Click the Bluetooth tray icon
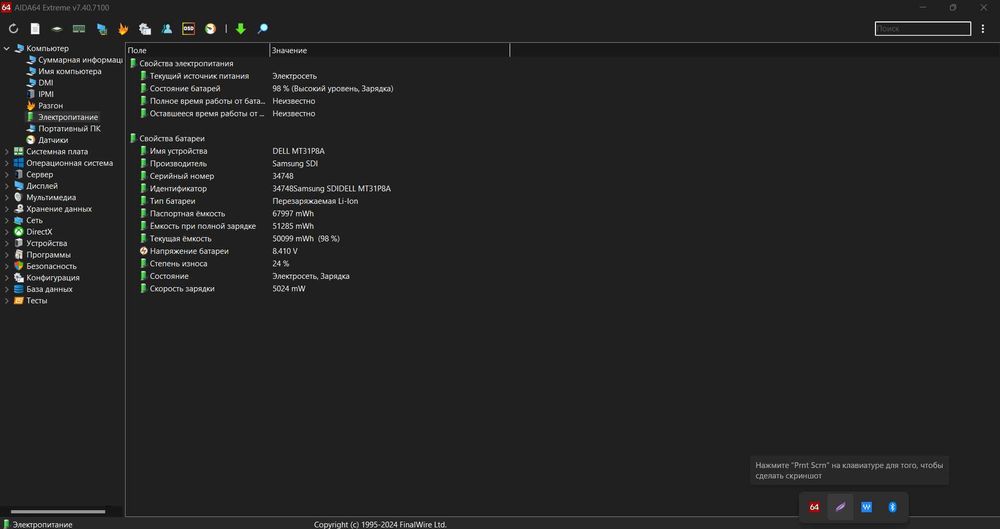Viewport: 1000px width, 529px height. click(x=892, y=507)
